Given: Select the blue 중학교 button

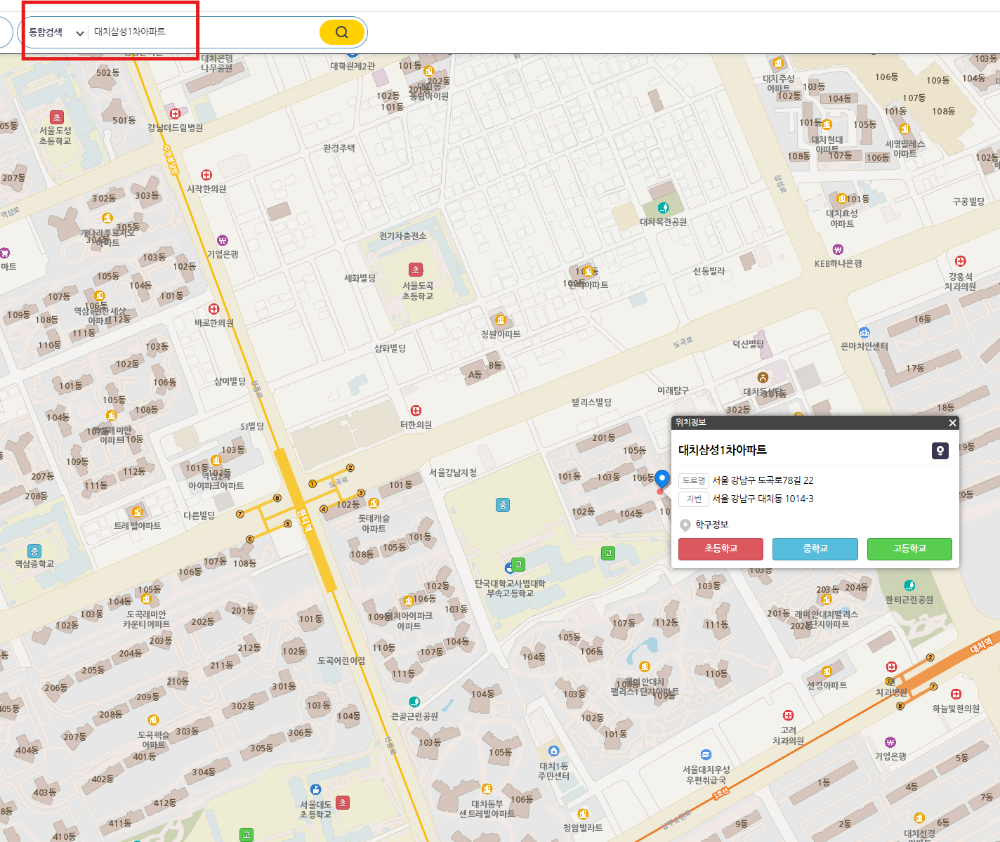Looking at the screenshot, I should coord(815,549).
